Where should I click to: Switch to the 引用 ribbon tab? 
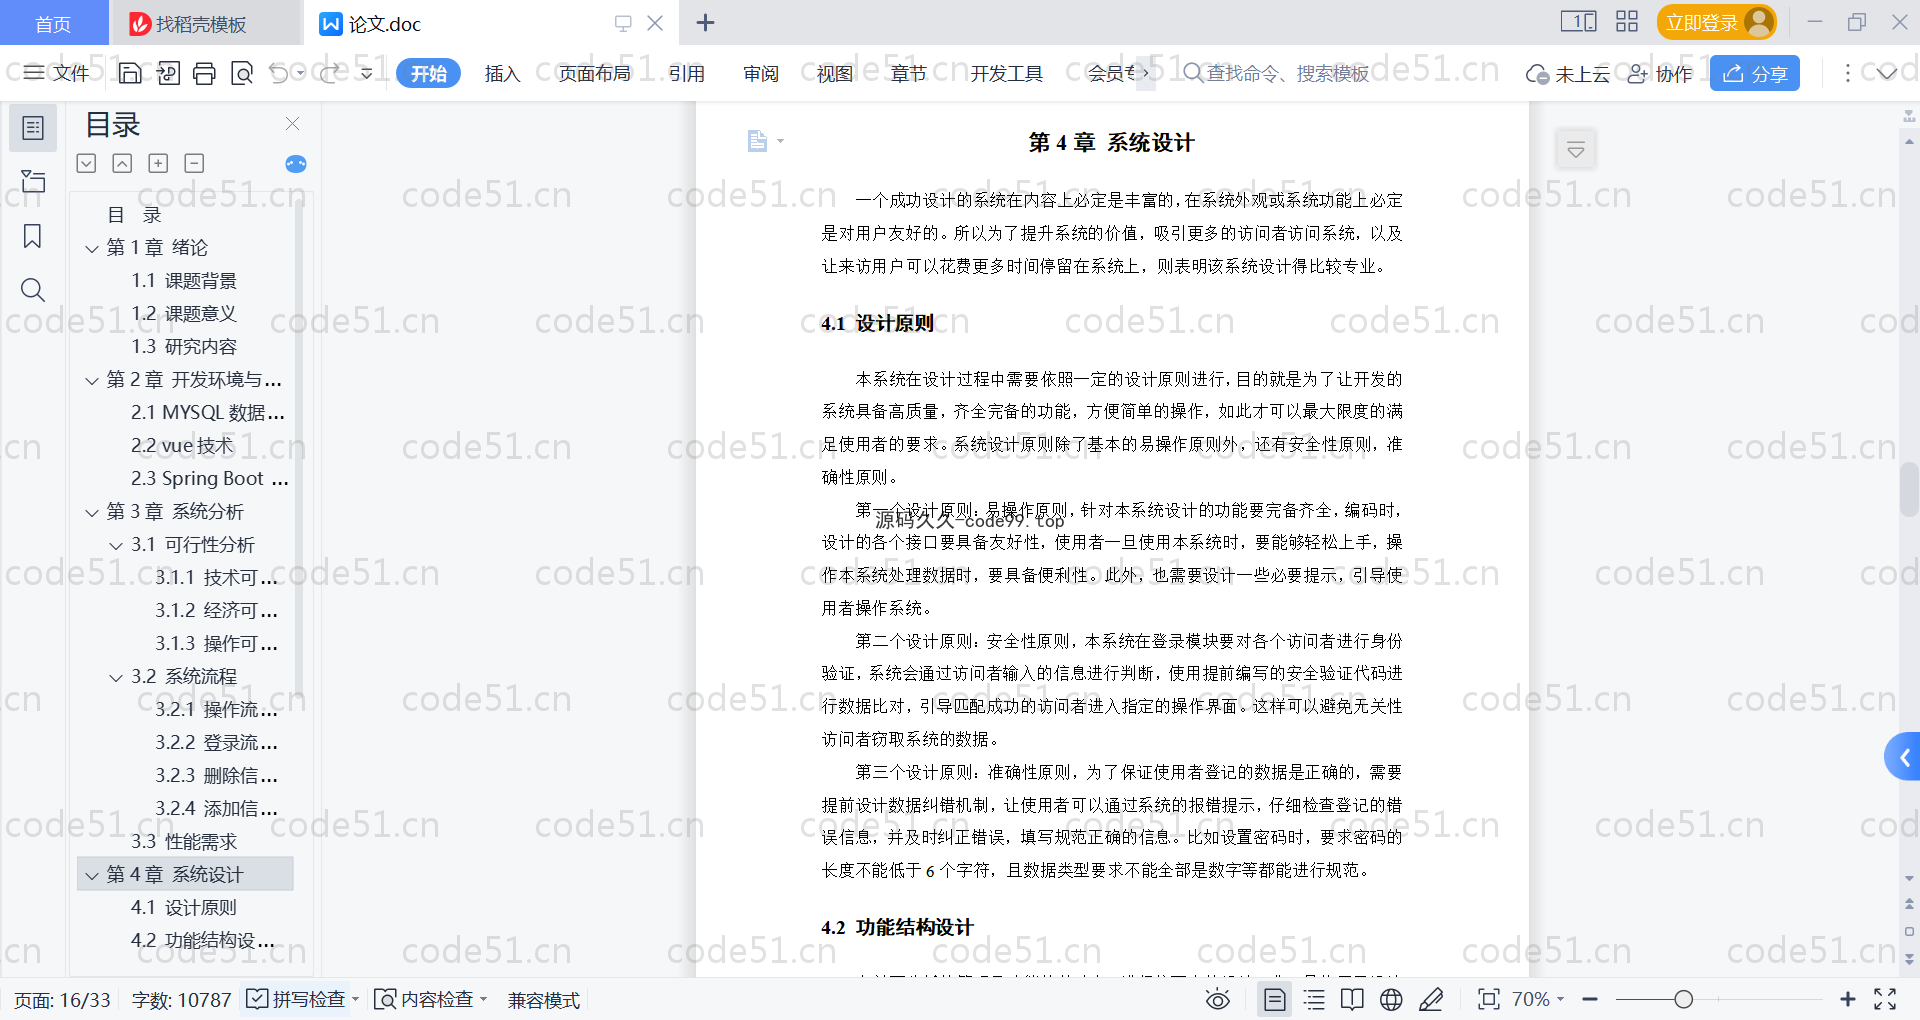click(687, 73)
